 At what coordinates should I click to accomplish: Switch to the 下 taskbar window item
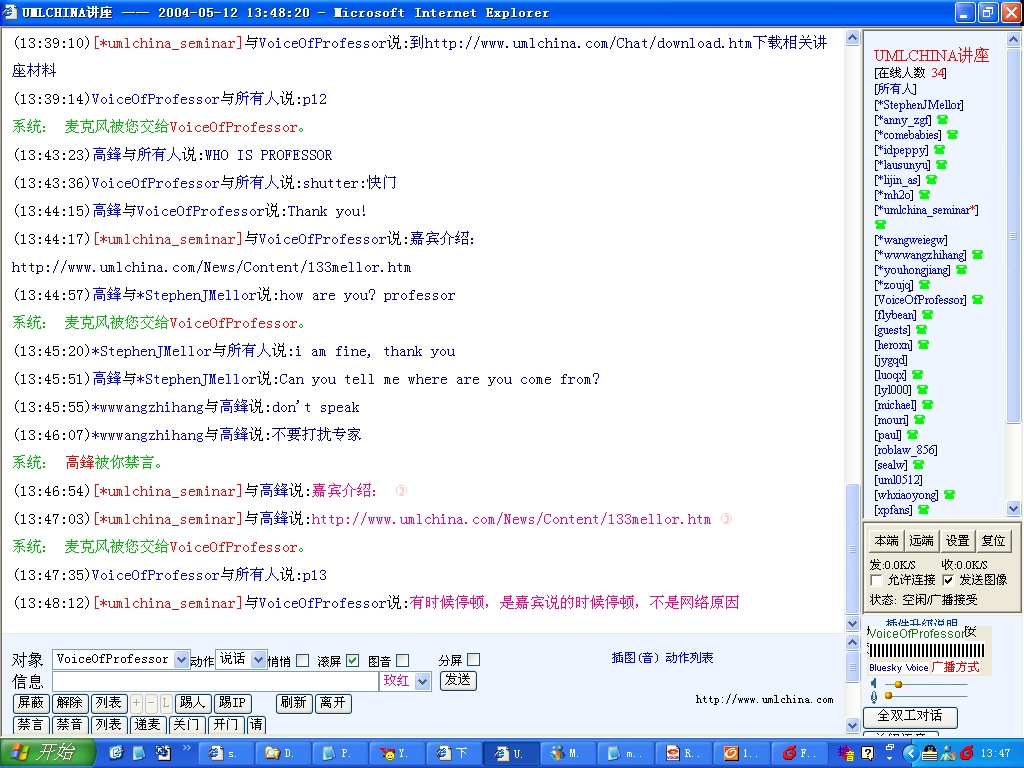tap(453, 754)
